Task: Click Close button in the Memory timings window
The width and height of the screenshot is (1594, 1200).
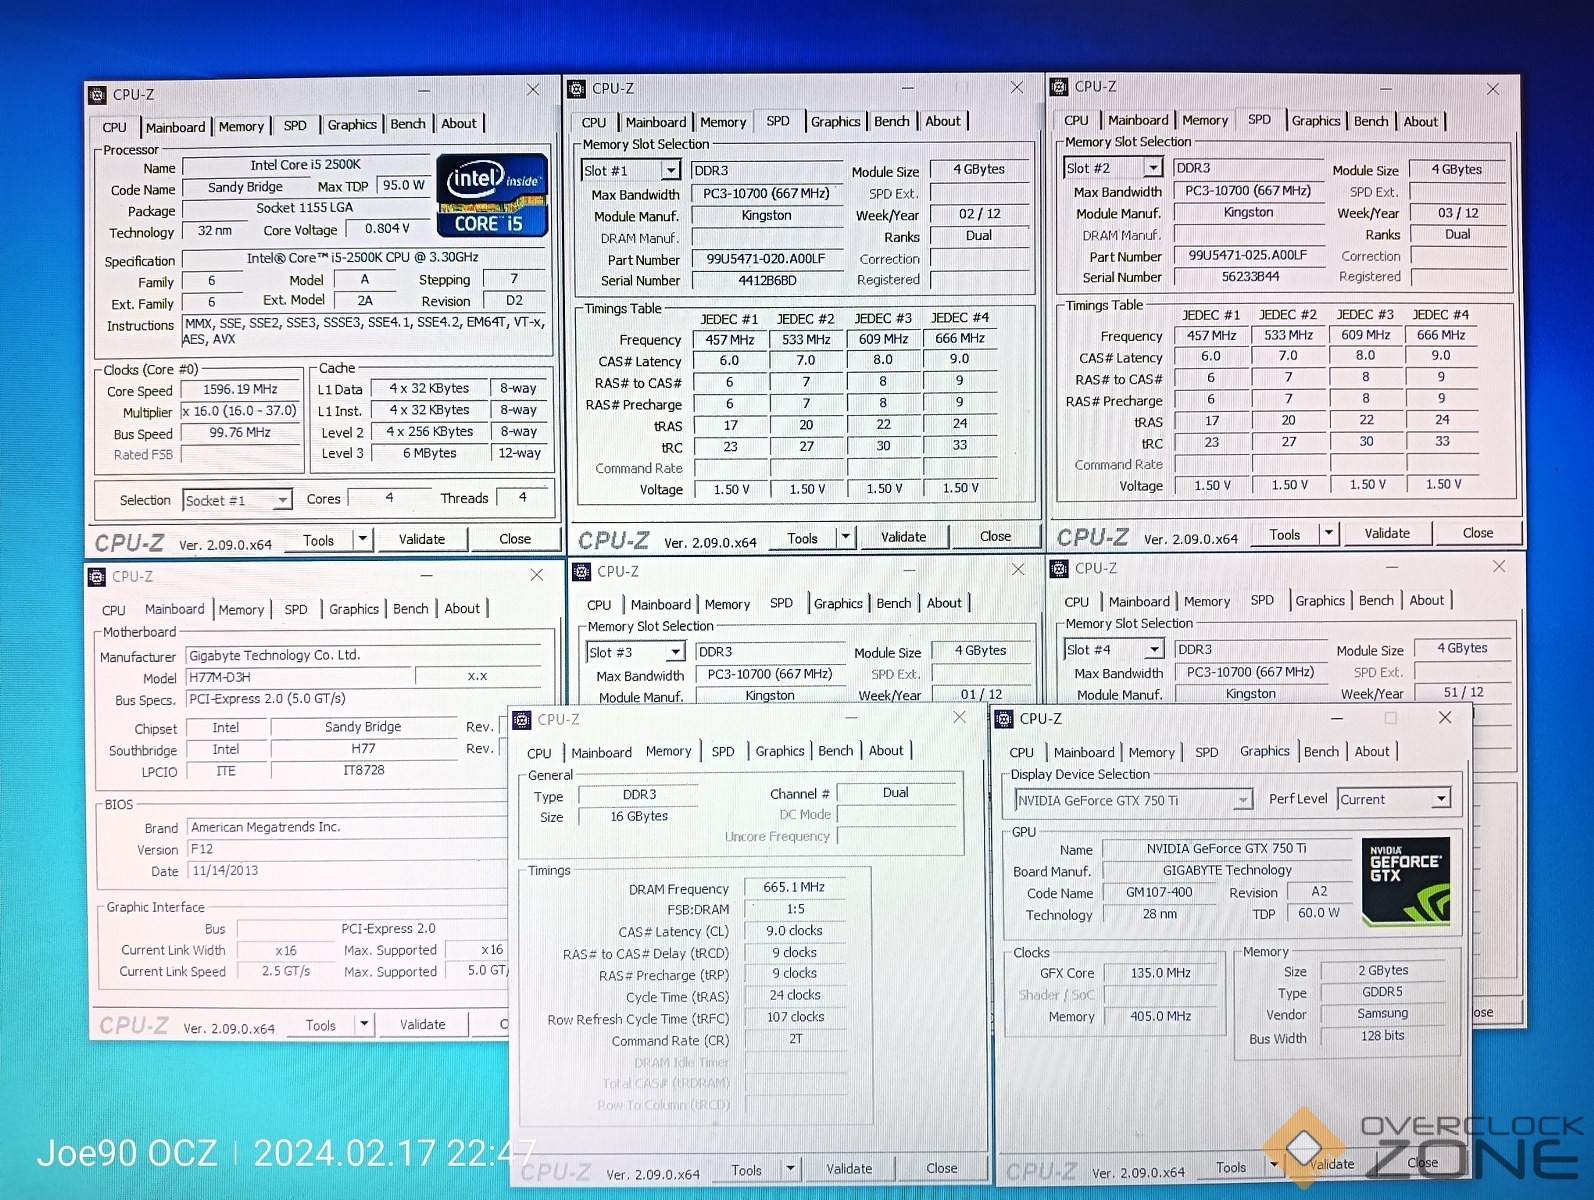Action: (941, 1168)
